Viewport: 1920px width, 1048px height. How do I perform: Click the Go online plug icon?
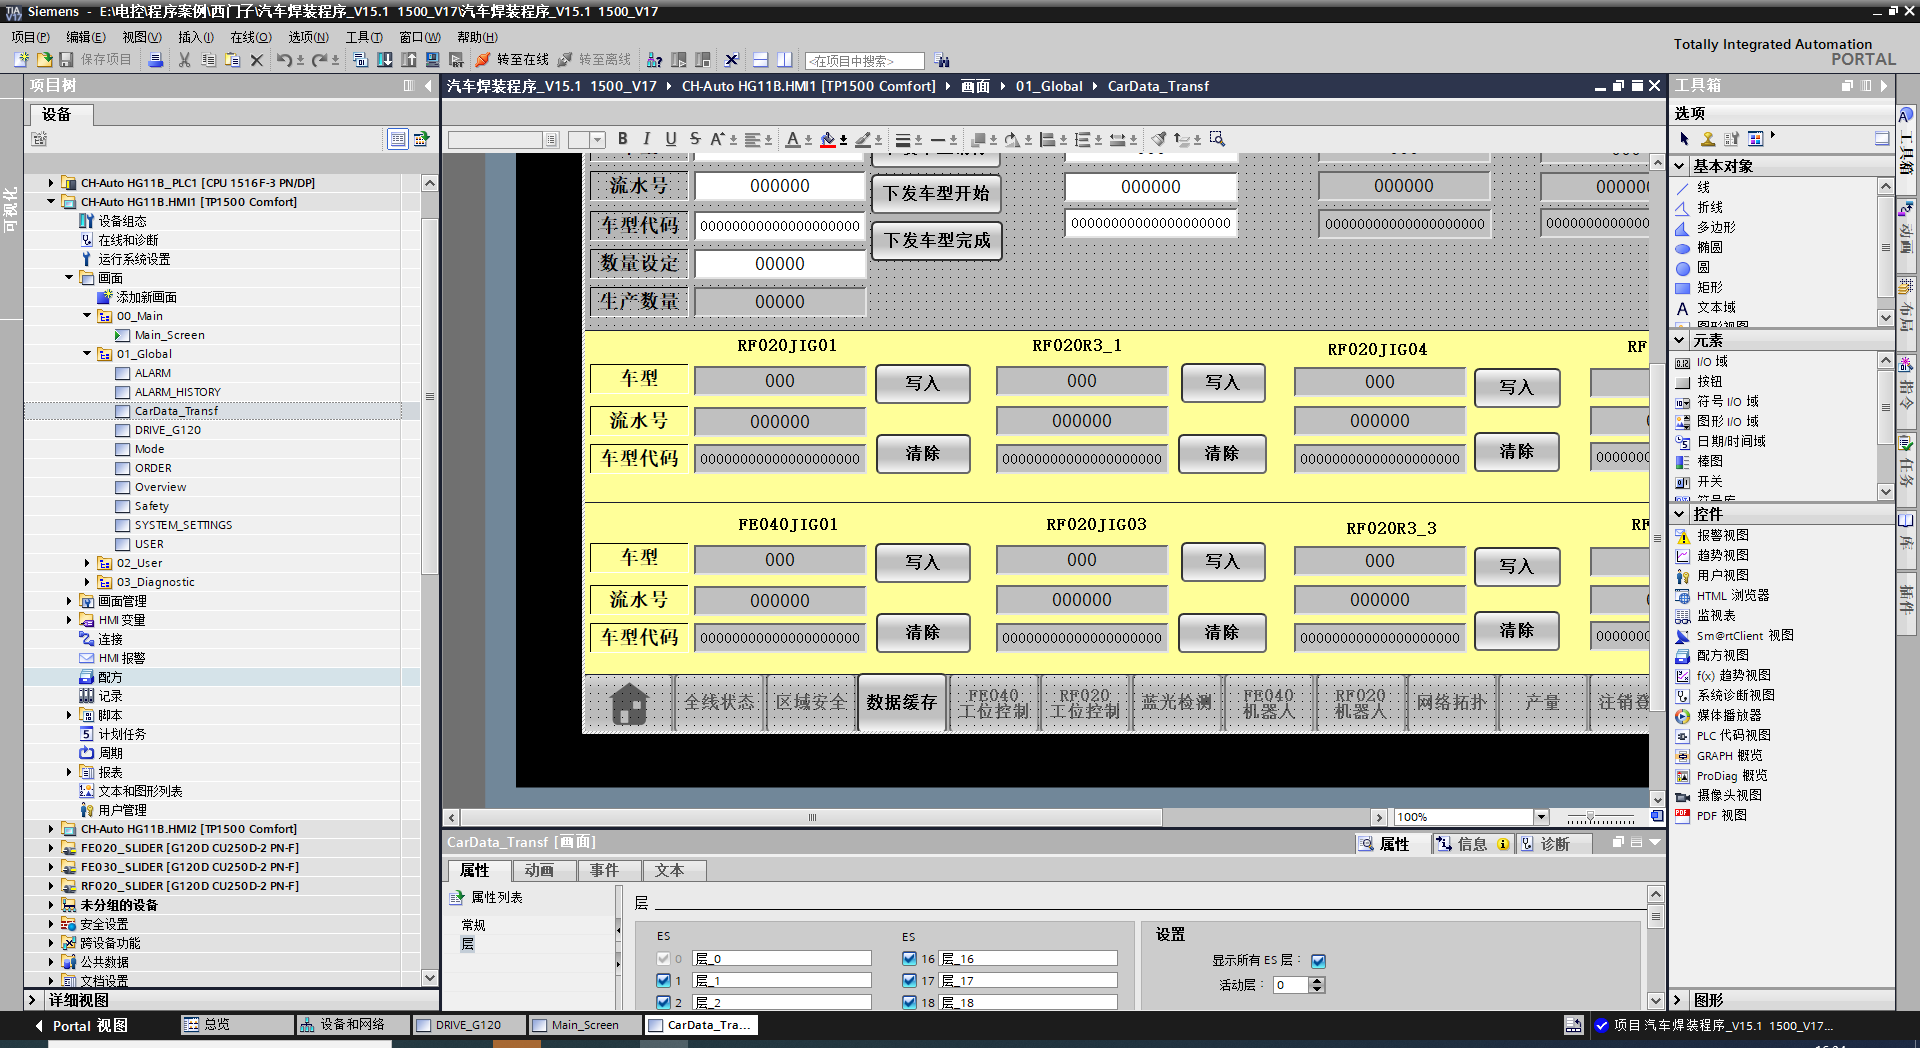(x=484, y=60)
